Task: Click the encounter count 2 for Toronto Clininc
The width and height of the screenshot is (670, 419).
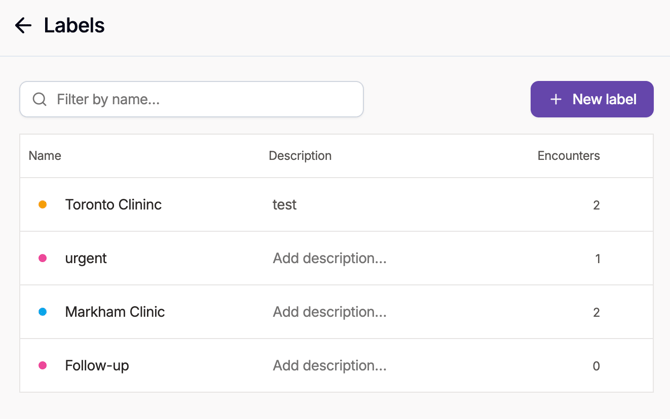Action: pyautogui.click(x=597, y=205)
